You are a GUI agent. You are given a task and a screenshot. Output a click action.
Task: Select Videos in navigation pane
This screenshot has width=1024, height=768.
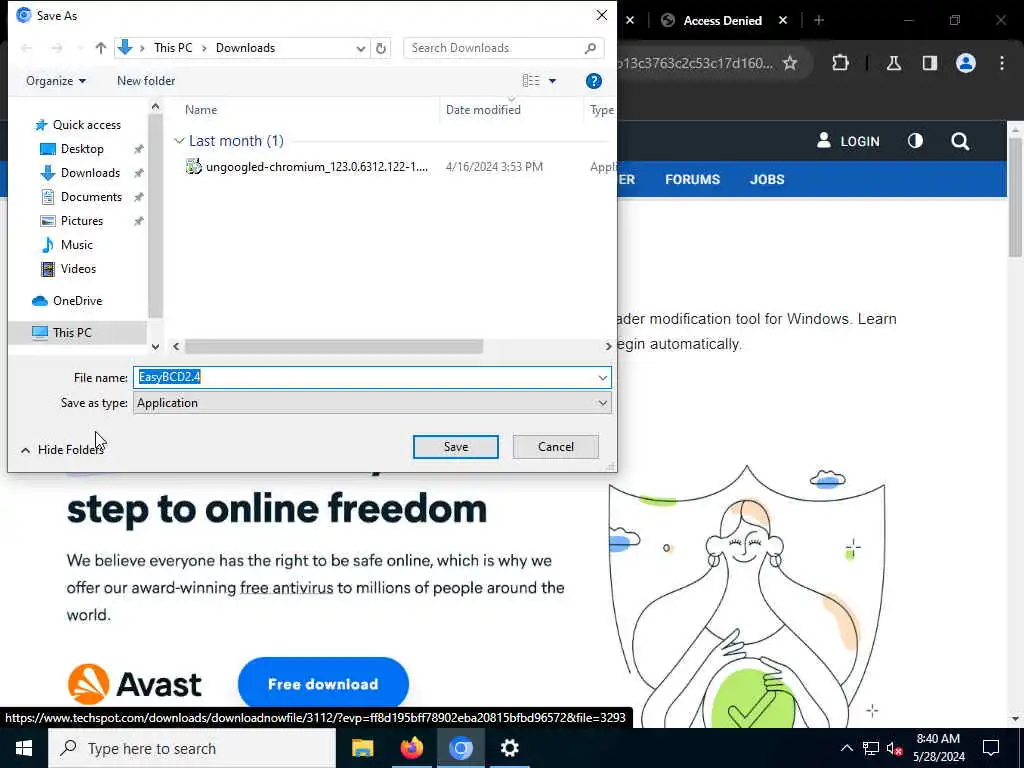point(78,269)
